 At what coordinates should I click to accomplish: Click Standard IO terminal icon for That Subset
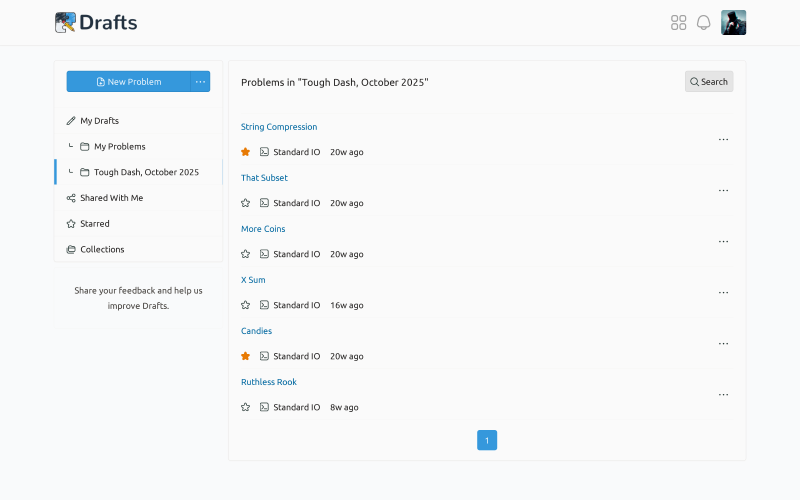[264, 203]
